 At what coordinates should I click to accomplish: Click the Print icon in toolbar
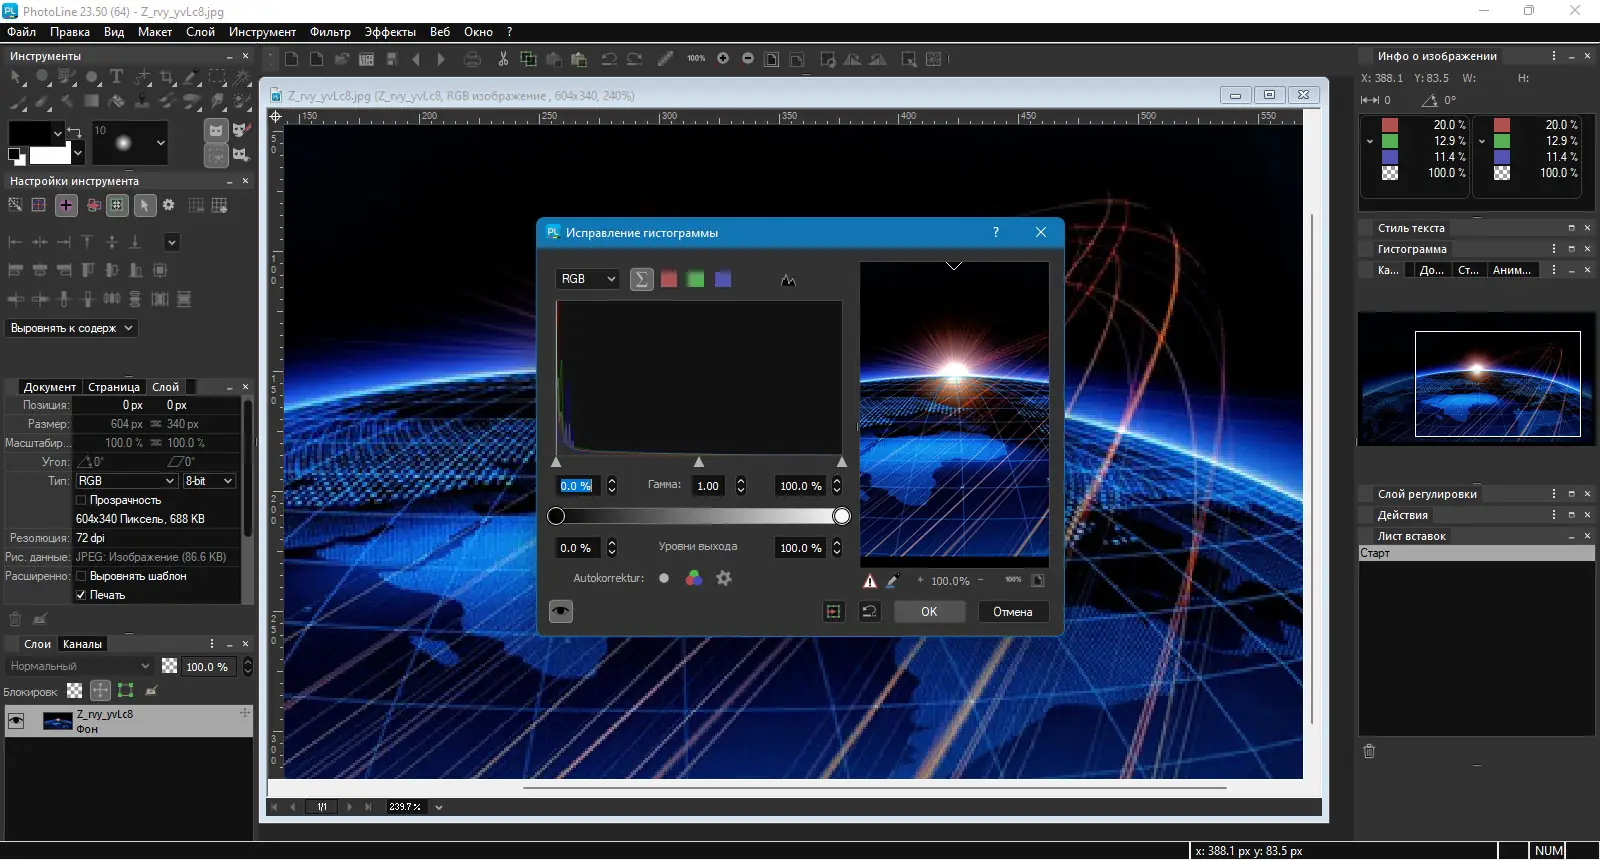472,59
